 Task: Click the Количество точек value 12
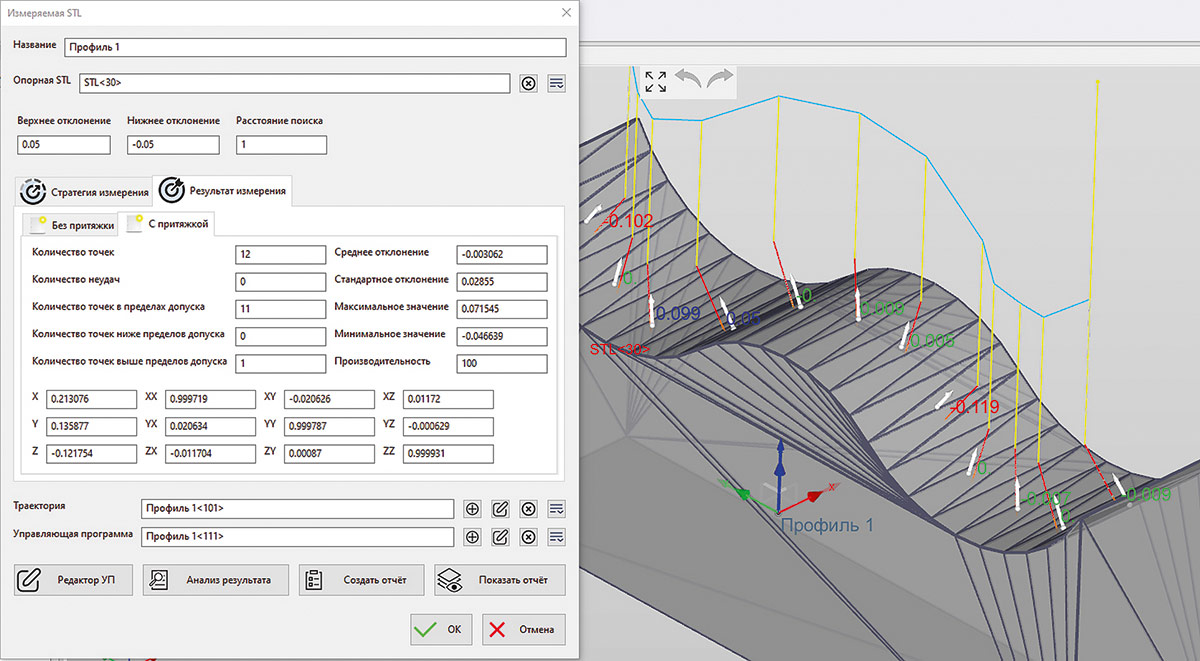[x=281, y=254]
